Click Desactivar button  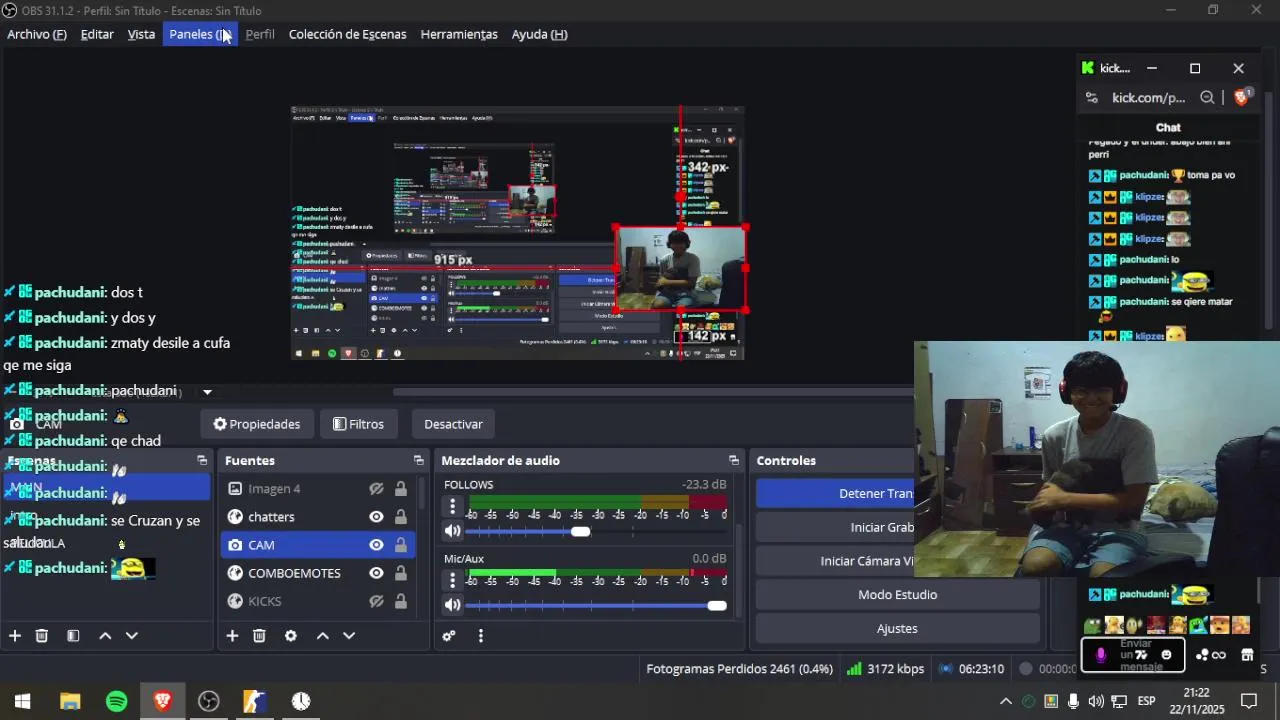click(x=453, y=424)
